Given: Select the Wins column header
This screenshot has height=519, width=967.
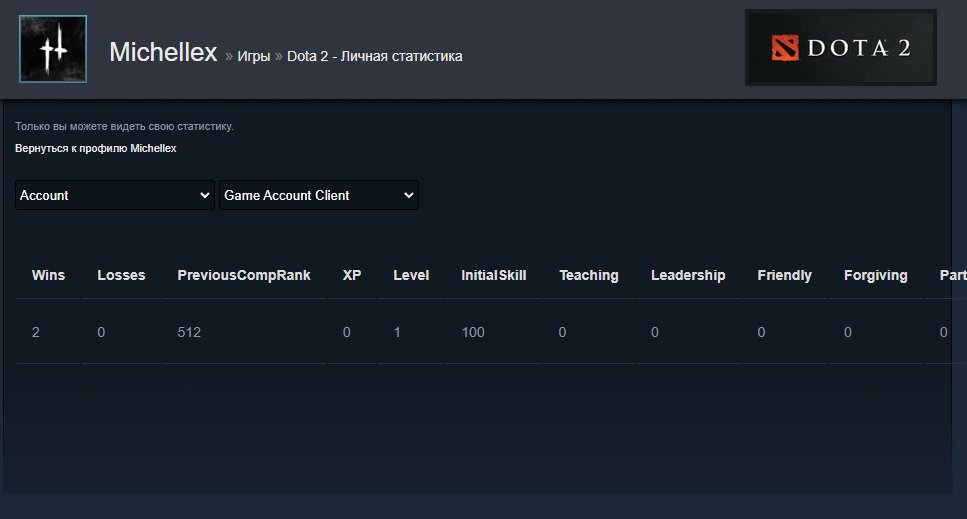Looking at the screenshot, I should 48,275.
